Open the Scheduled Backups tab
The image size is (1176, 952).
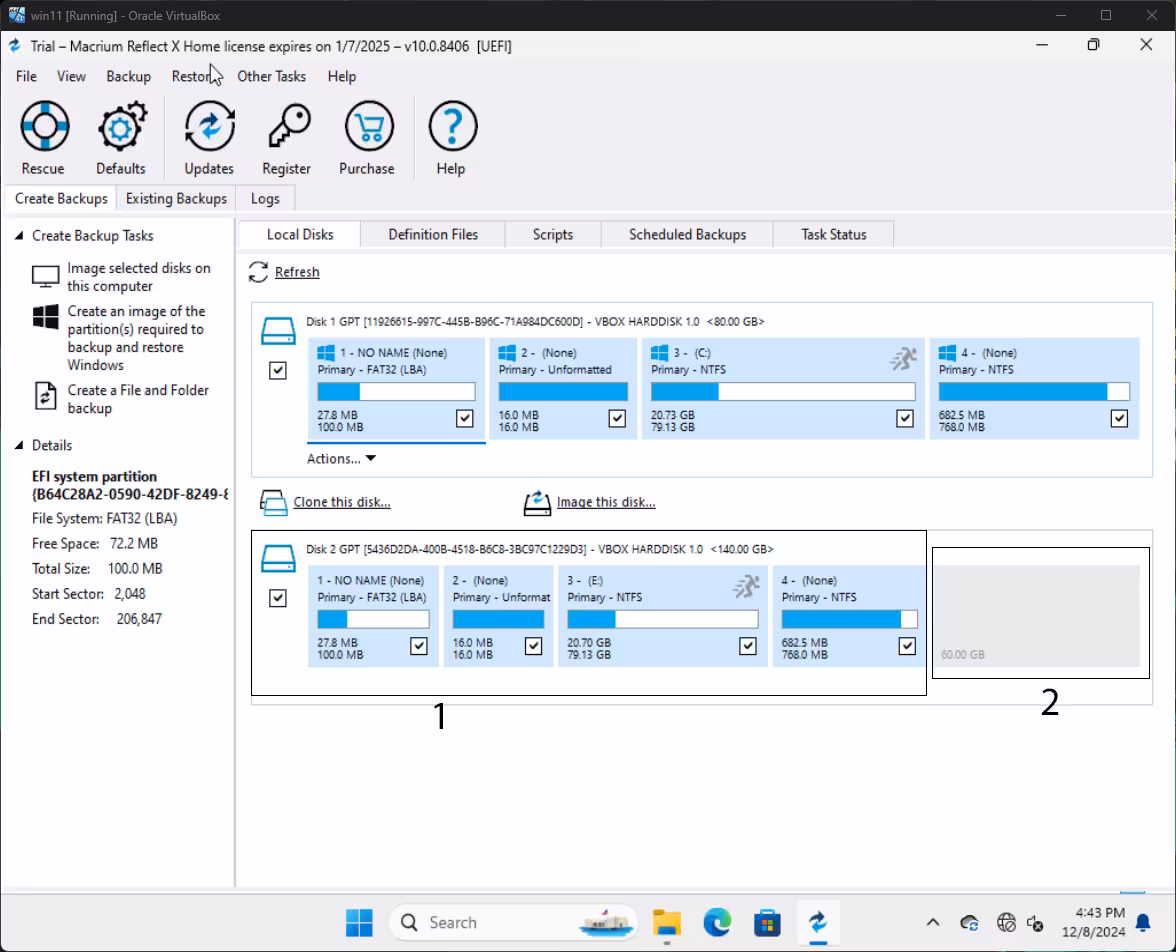pos(687,235)
